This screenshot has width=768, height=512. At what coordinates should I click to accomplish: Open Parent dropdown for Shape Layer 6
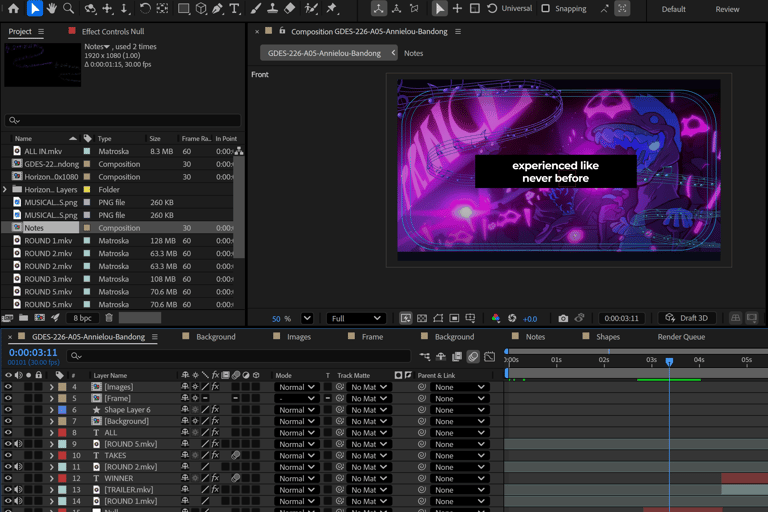coord(459,410)
